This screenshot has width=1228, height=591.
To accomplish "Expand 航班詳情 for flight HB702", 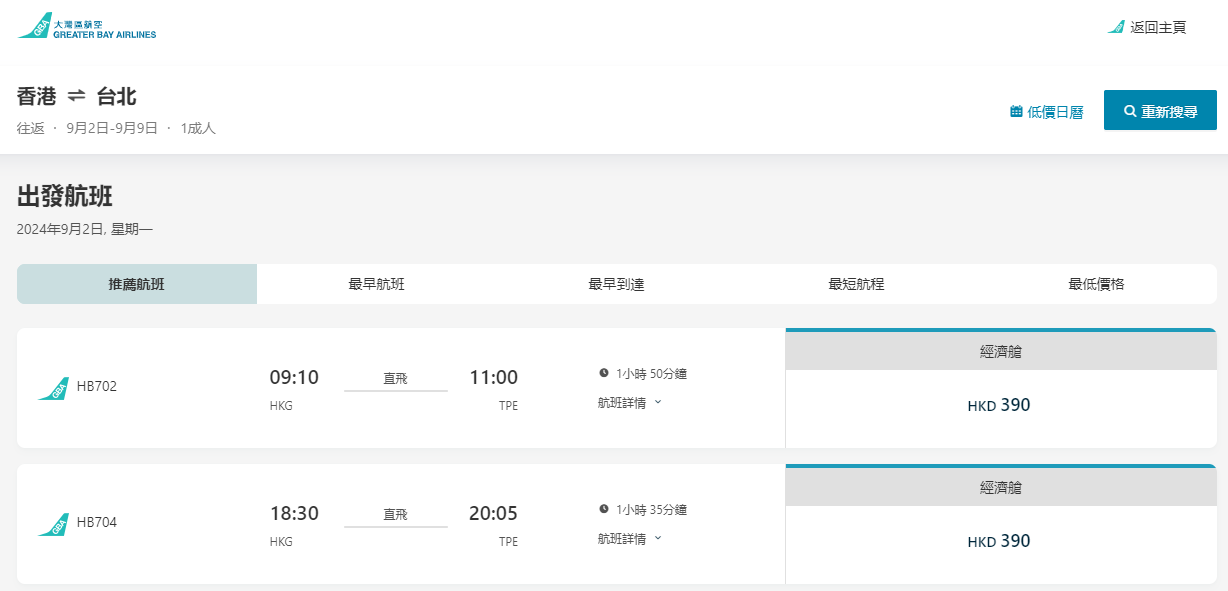I will 630,403.
